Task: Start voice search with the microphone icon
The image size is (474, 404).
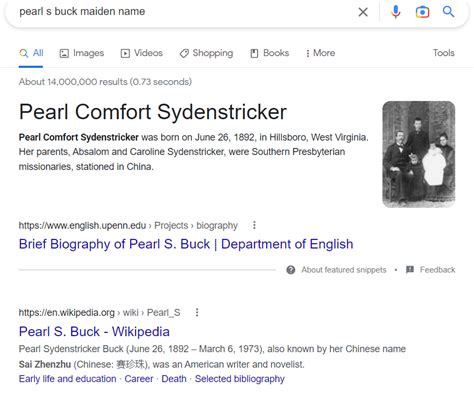Action: (396, 12)
